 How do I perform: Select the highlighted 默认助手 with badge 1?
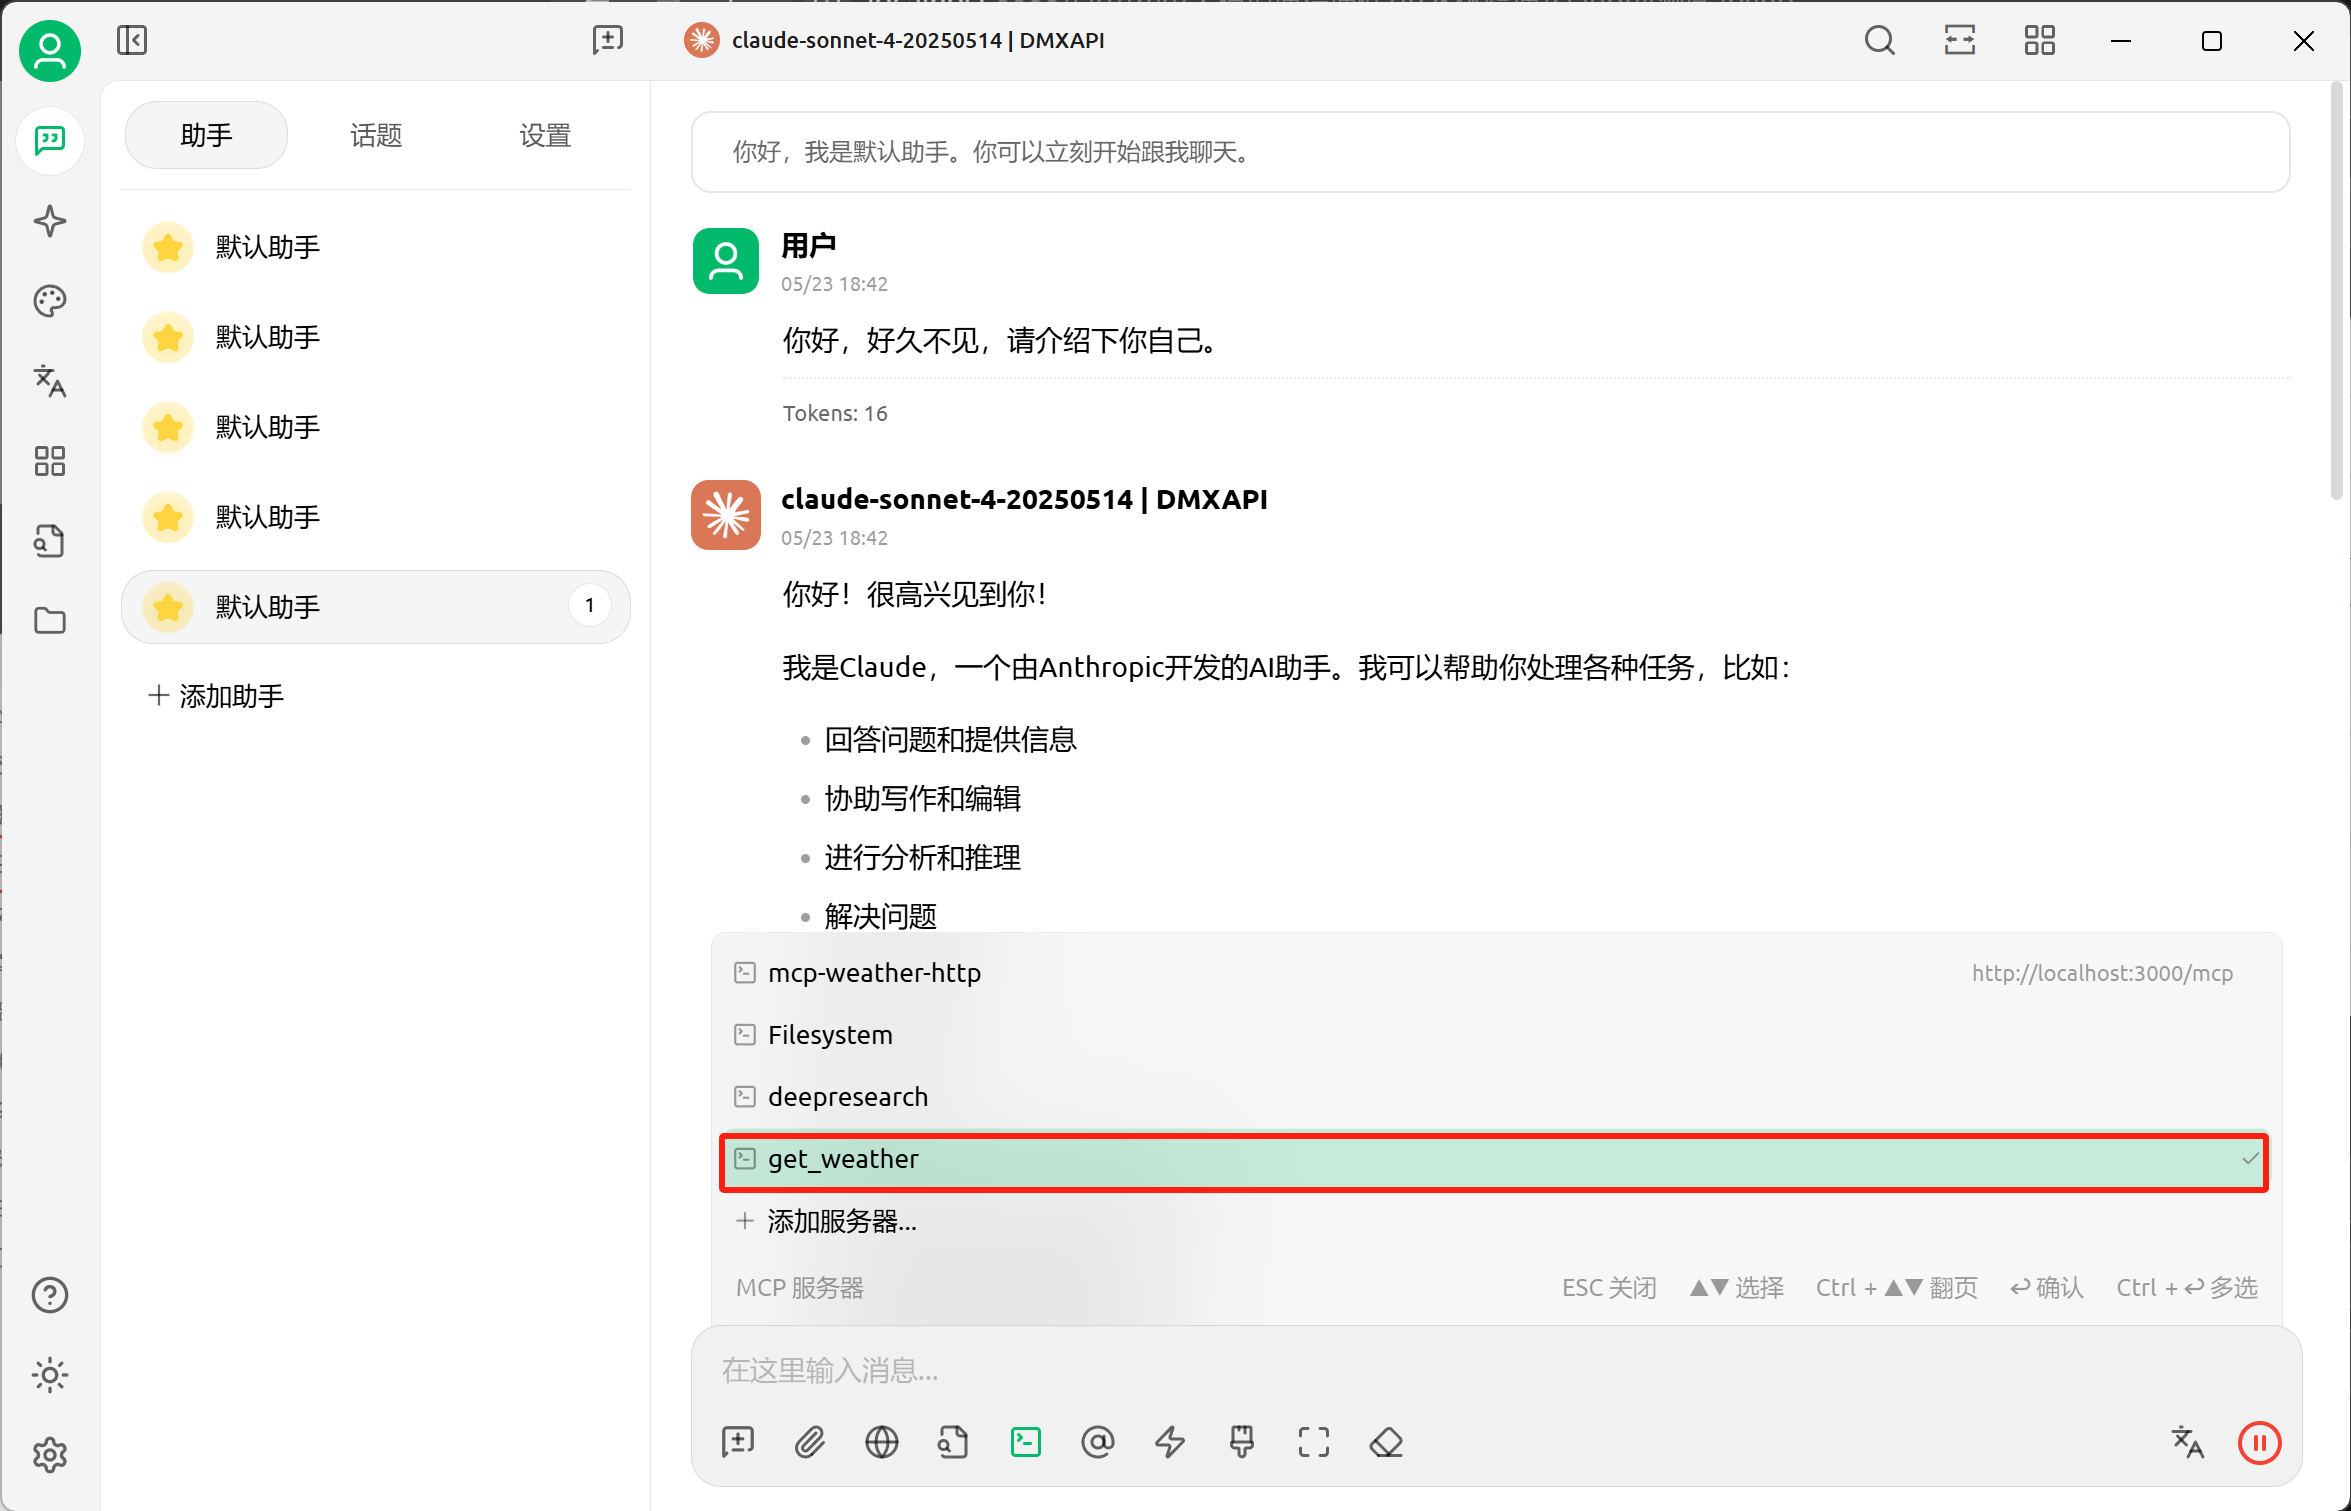[x=376, y=607]
